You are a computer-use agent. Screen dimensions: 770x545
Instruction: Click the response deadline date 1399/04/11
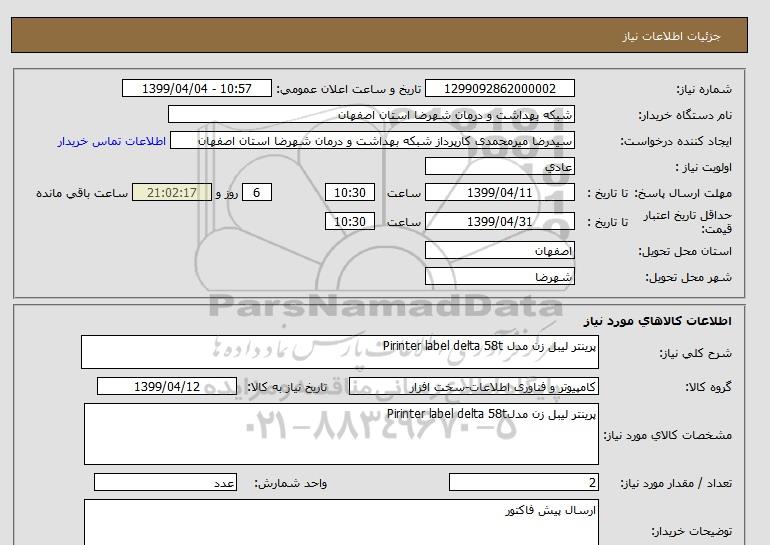point(499,192)
